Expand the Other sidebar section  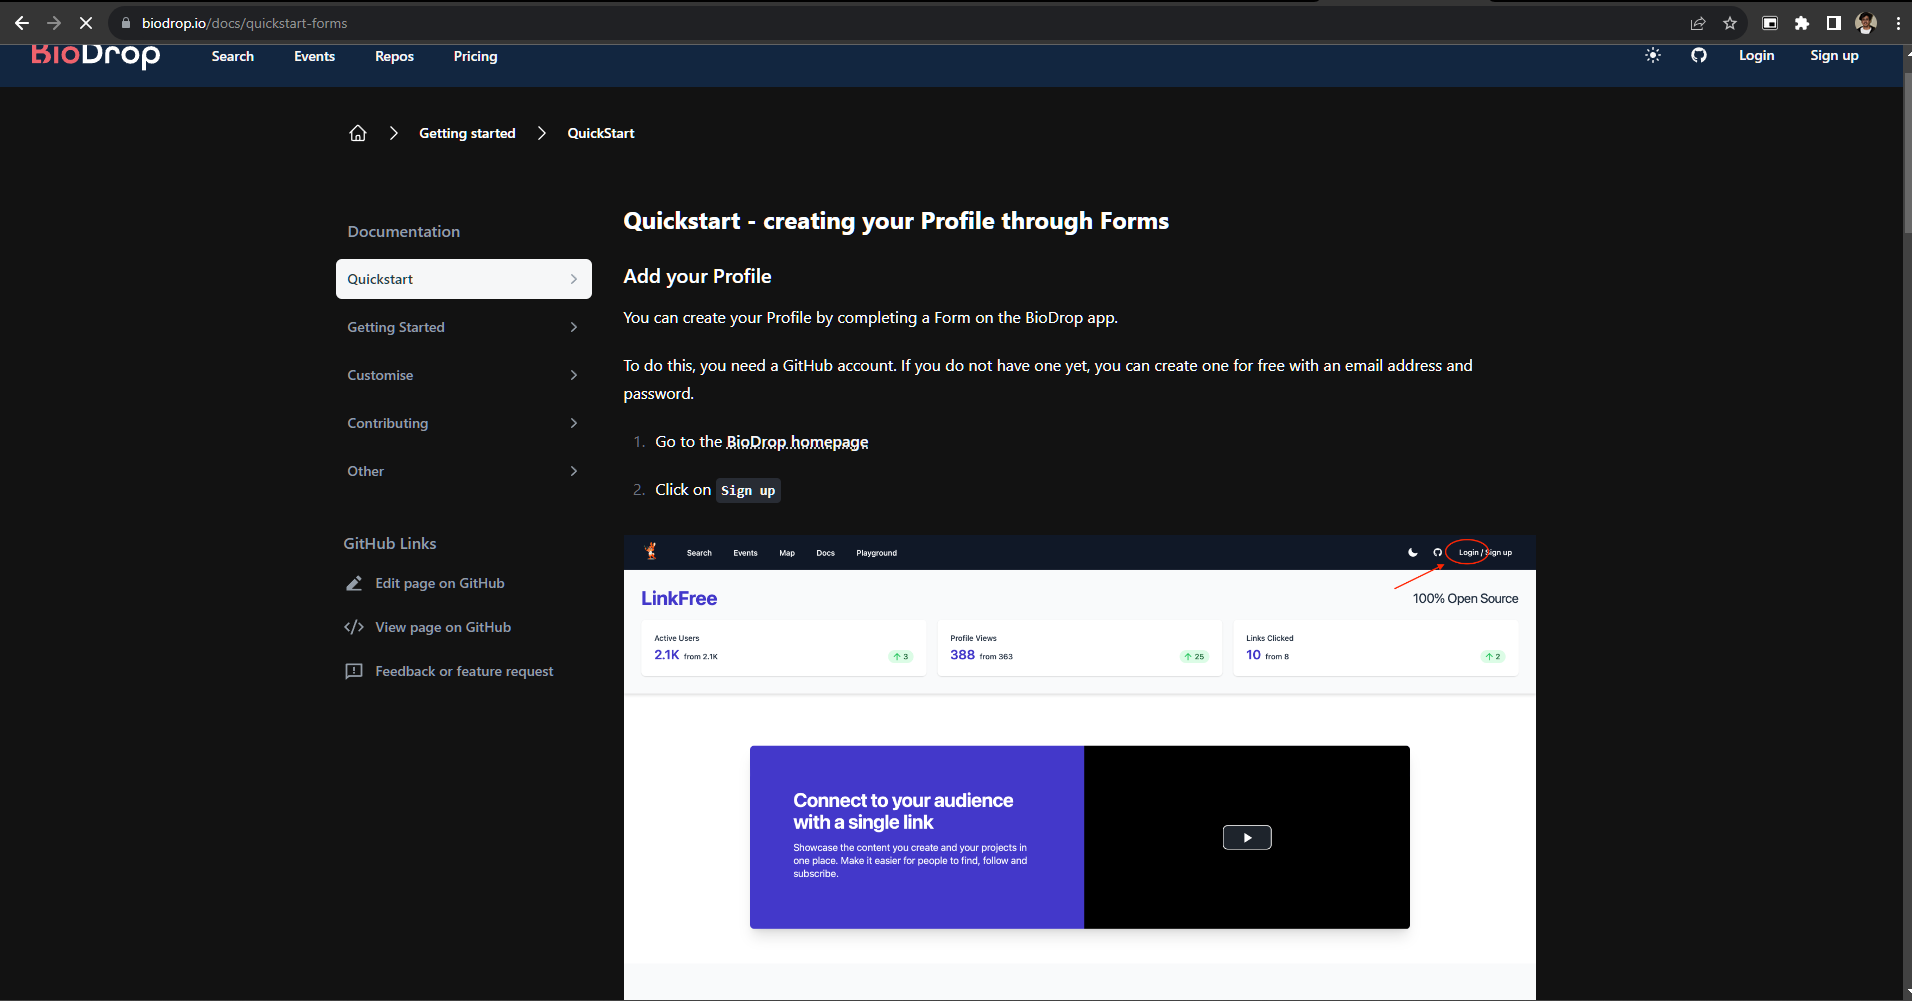click(463, 471)
